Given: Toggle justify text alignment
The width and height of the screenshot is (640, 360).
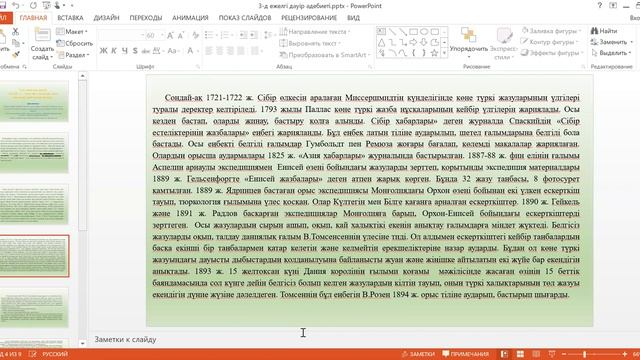Looking at the screenshot, I should [241, 51].
